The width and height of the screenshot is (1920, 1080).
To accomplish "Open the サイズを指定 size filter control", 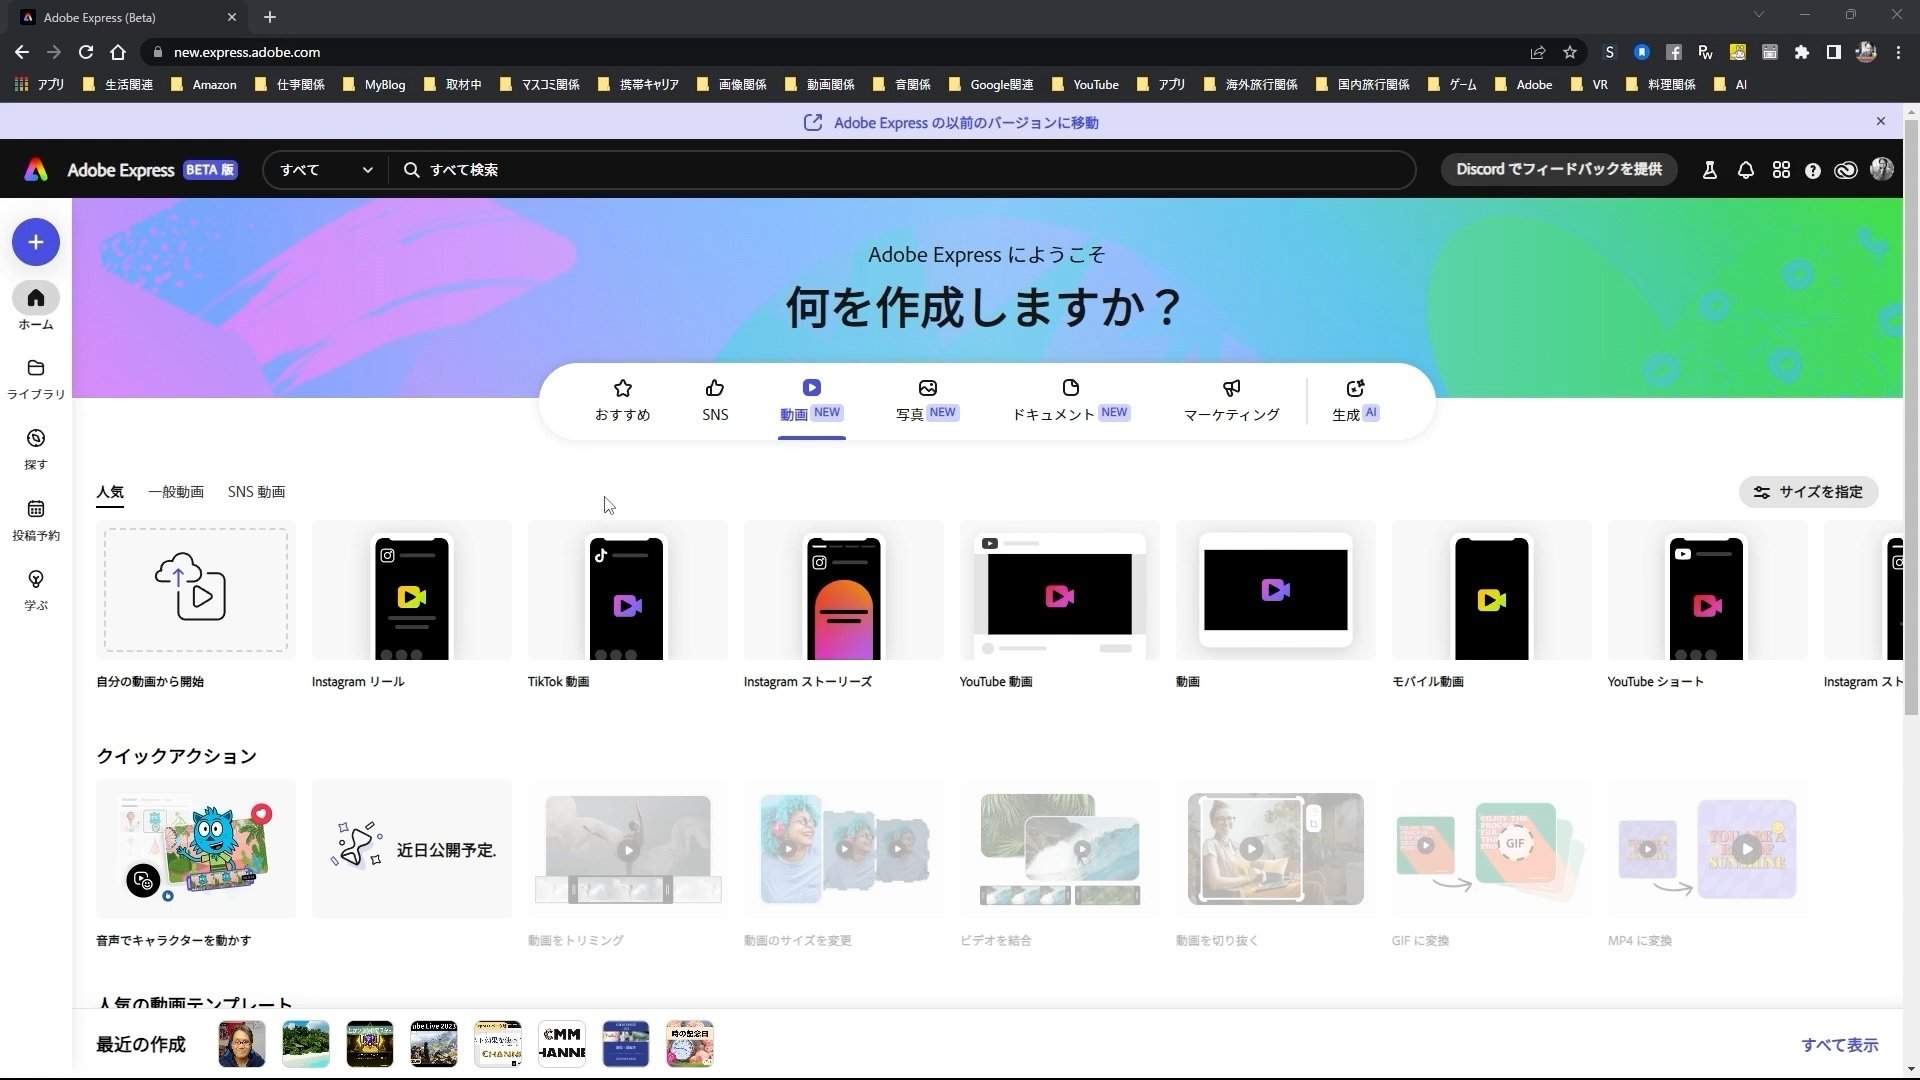I will click(x=1808, y=491).
